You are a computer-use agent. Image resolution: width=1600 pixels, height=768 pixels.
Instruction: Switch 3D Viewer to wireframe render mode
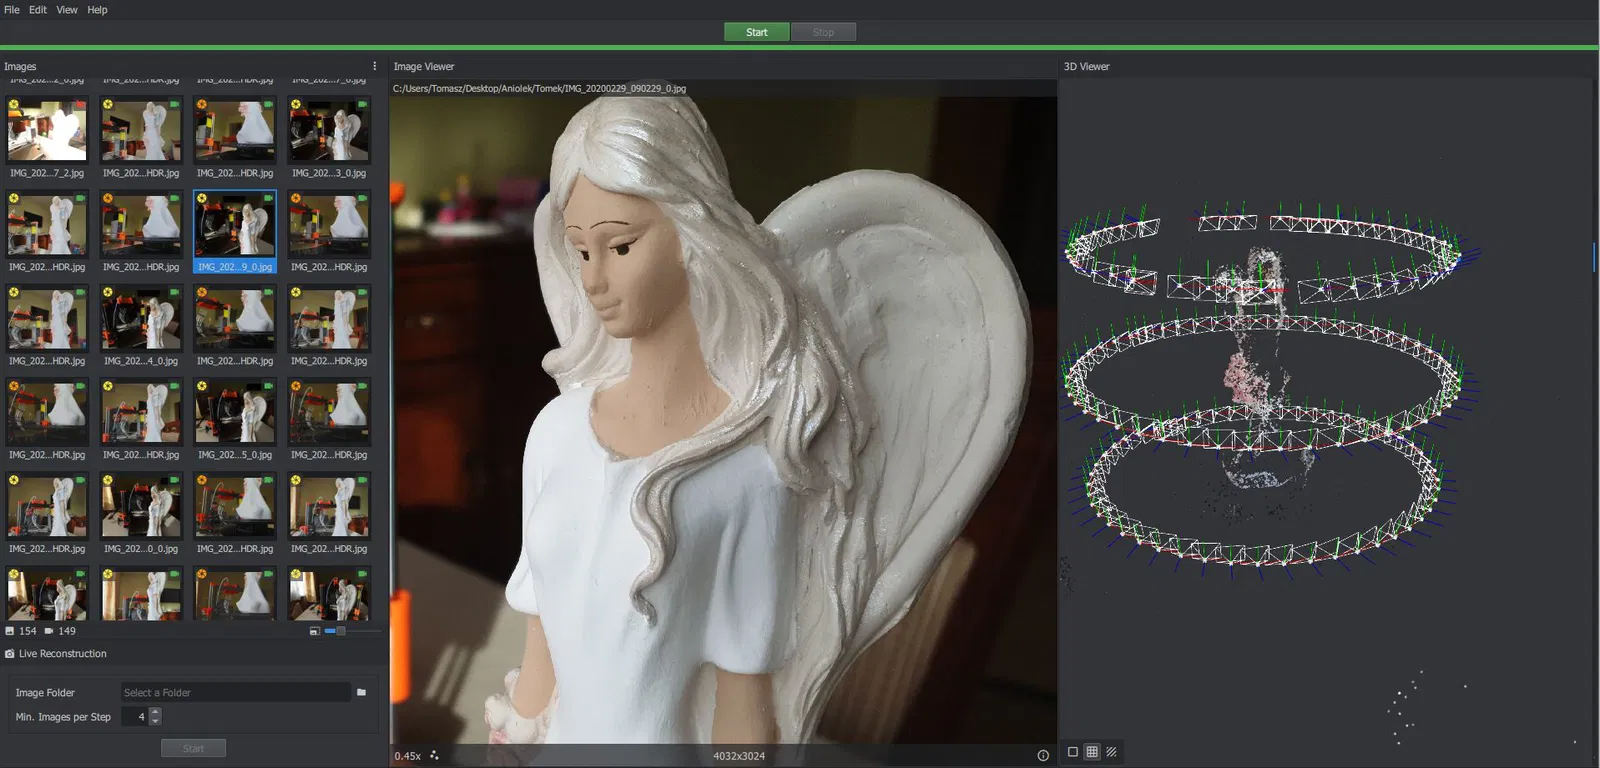[x=1092, y=752]
